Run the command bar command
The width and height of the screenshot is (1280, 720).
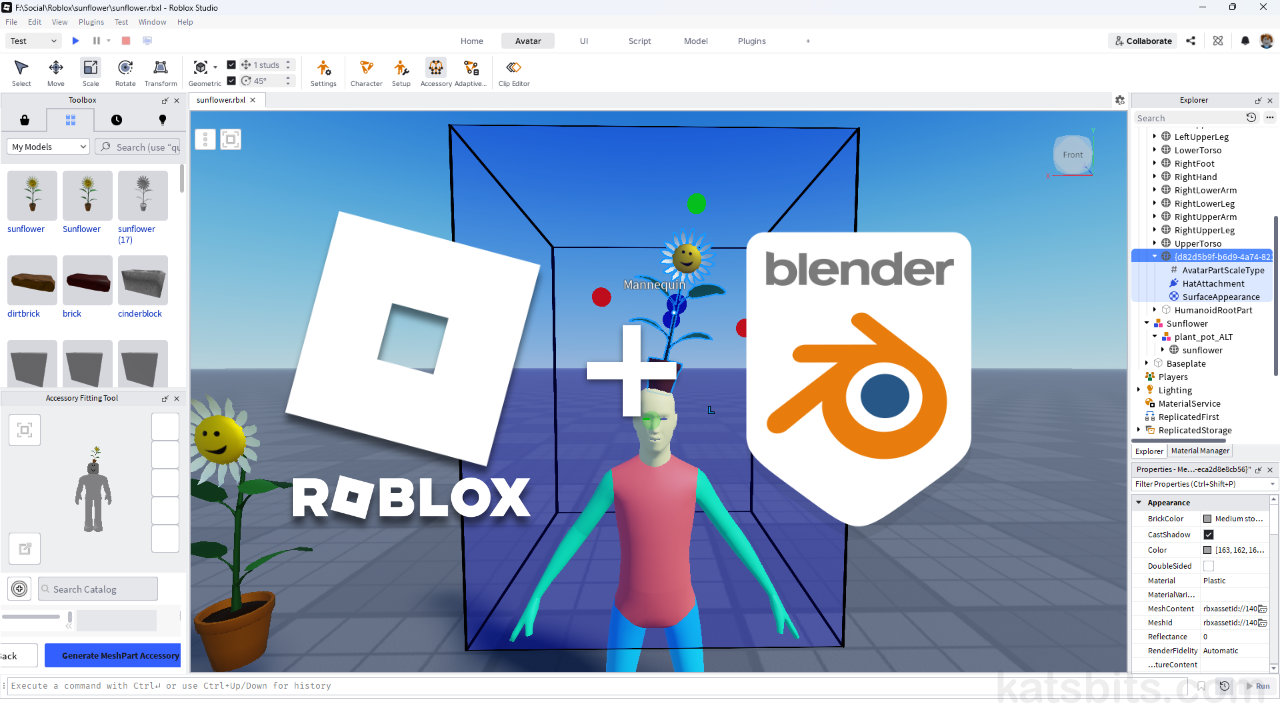click(x=1257, y=686)
